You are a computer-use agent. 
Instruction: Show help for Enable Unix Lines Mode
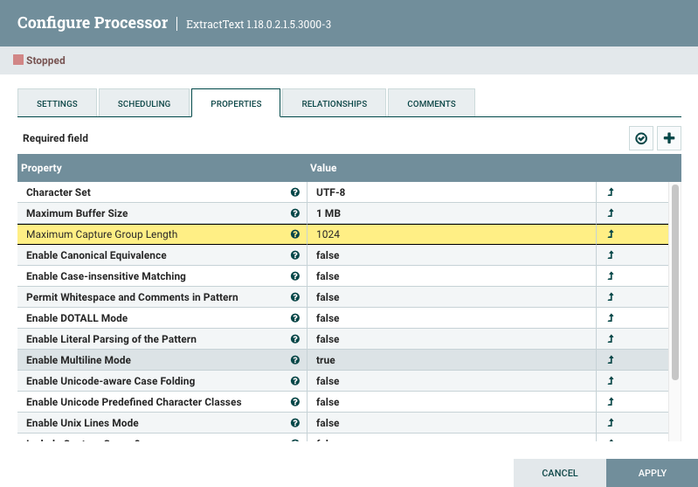point(295,423)
